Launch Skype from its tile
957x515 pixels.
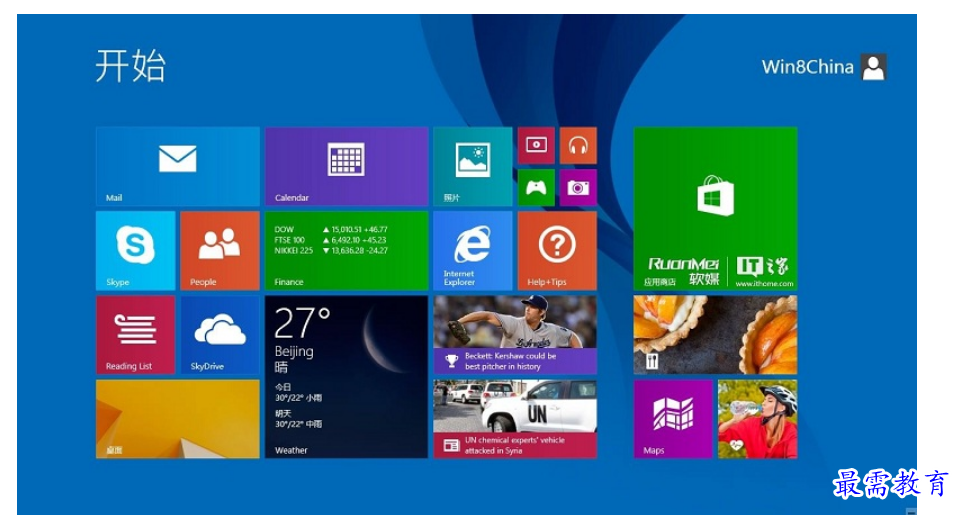pyautogui.click(x=135, y=250)
